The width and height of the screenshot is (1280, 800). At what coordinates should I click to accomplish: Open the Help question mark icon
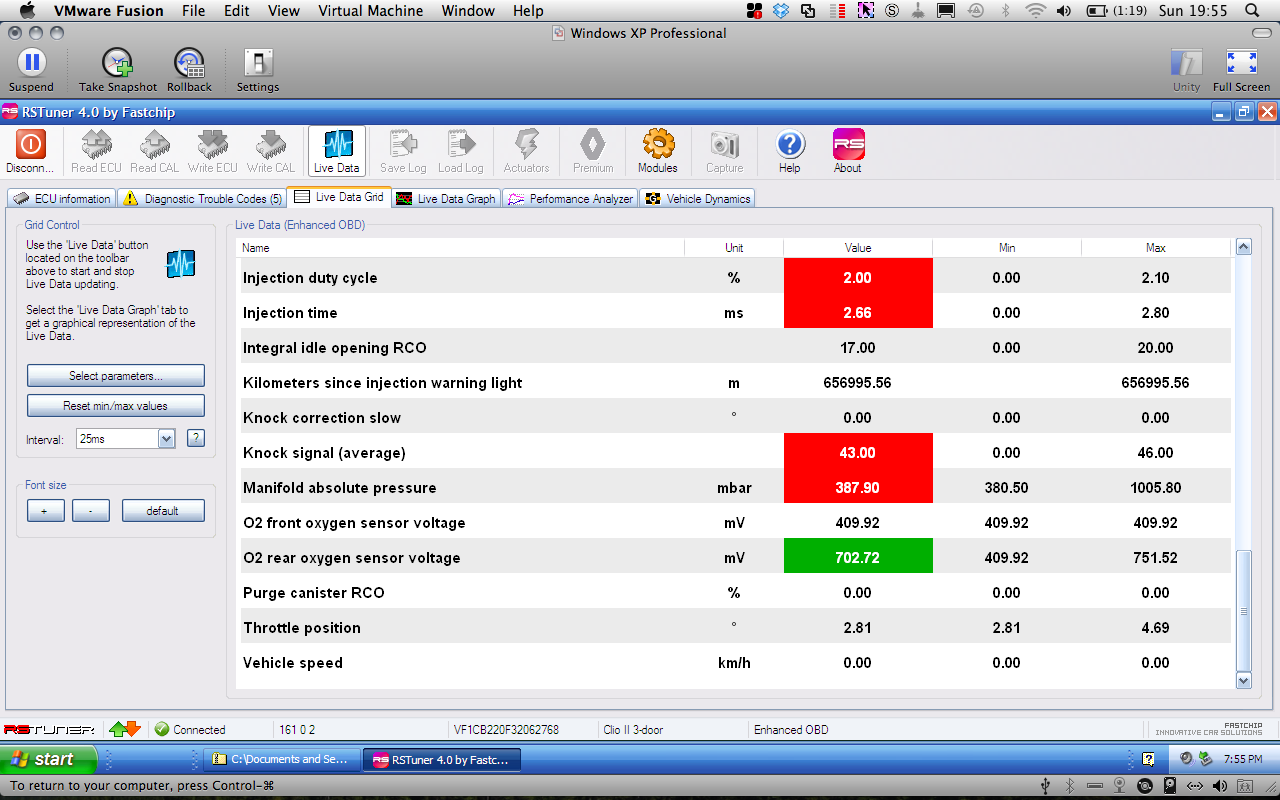(x=790, y=145)
